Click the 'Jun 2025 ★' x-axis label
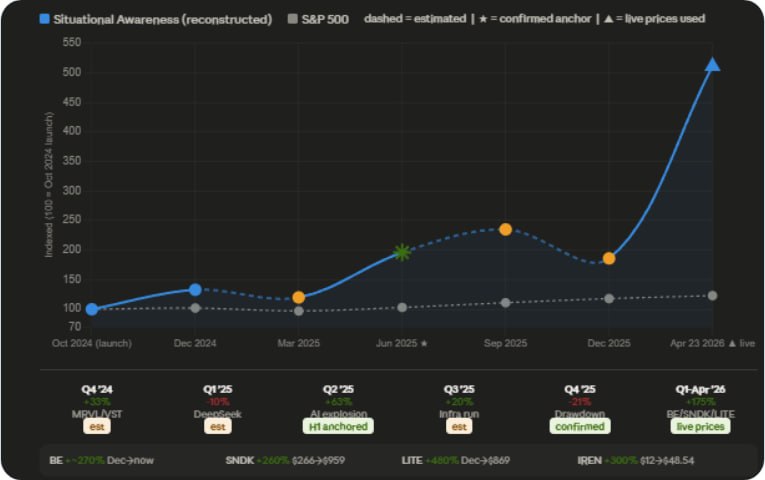Screen dimensions: 765x480 [x=402, y=343]
